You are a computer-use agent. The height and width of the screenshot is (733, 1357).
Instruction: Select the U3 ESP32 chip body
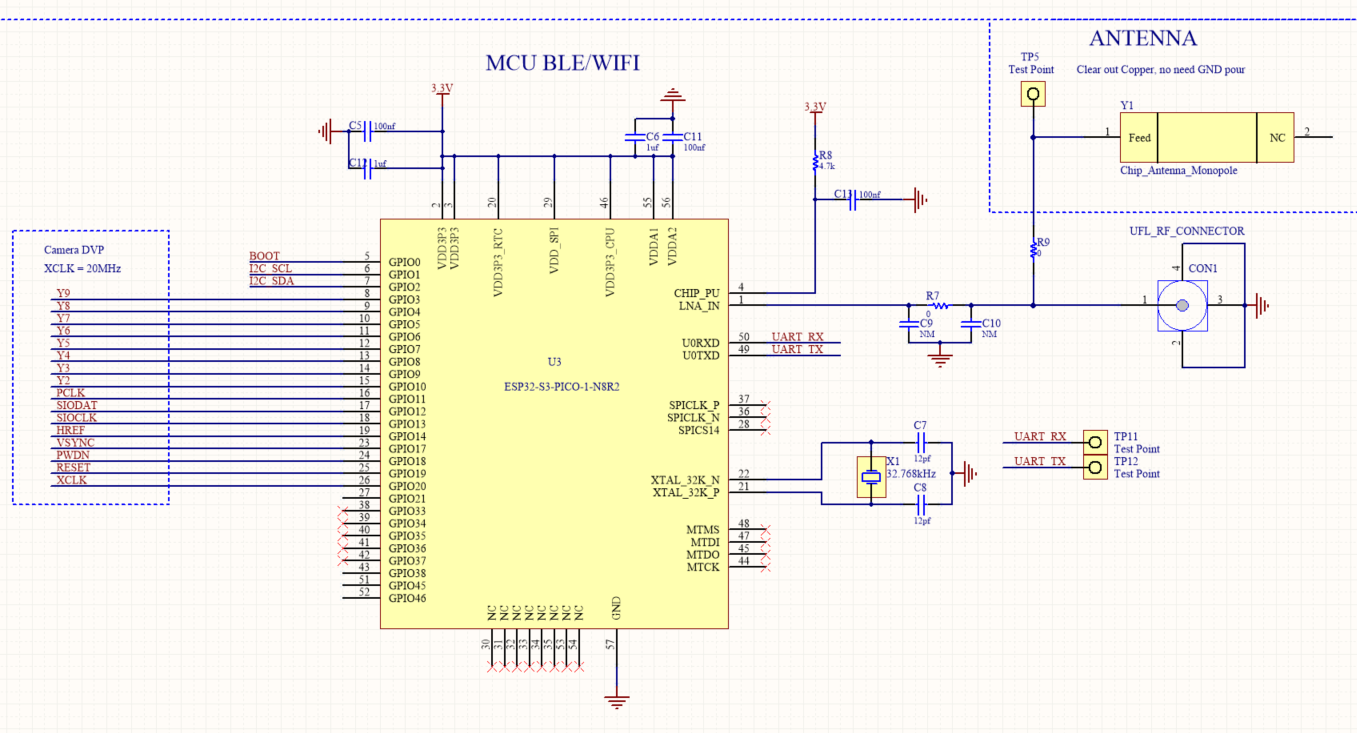click(554, 423)
